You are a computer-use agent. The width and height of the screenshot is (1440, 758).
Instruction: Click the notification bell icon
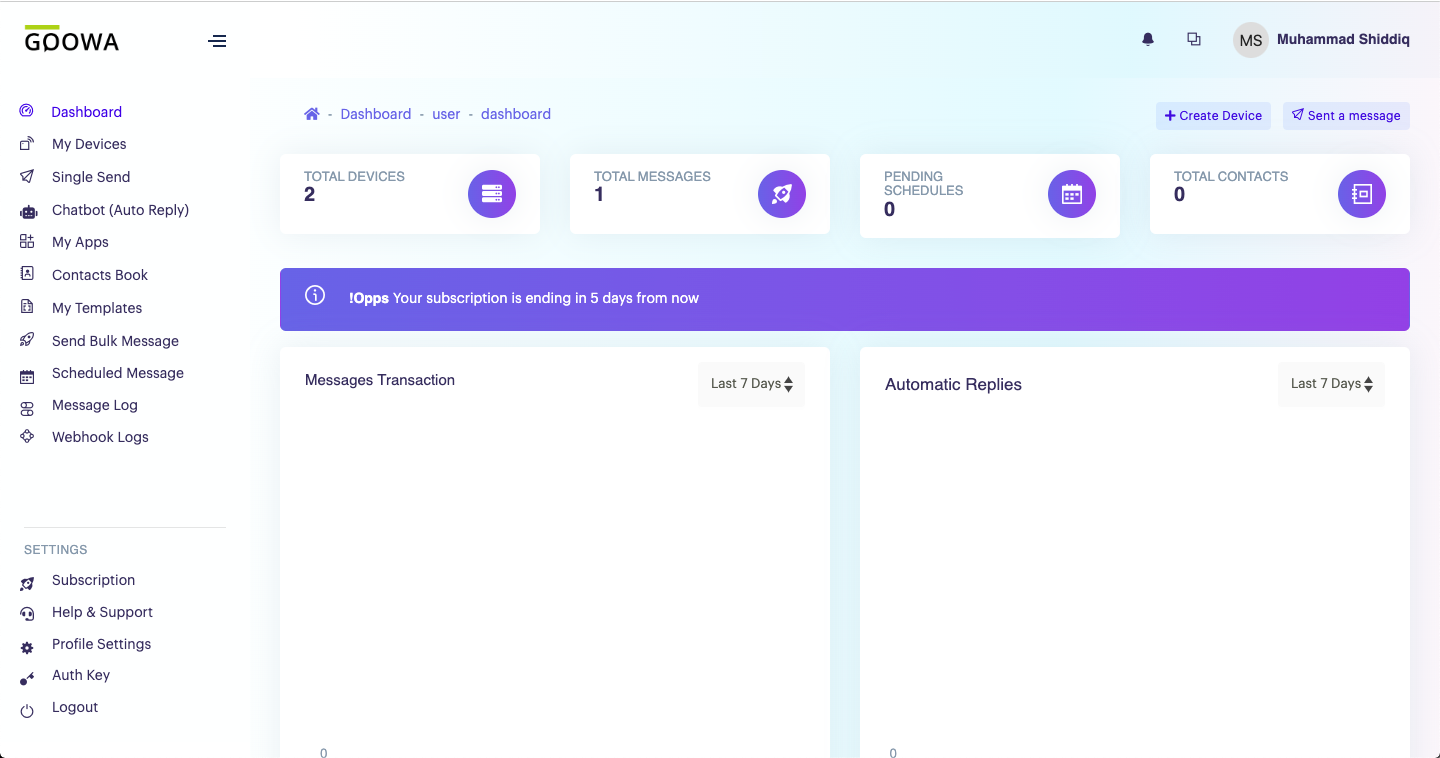(x=1148, y=40)
